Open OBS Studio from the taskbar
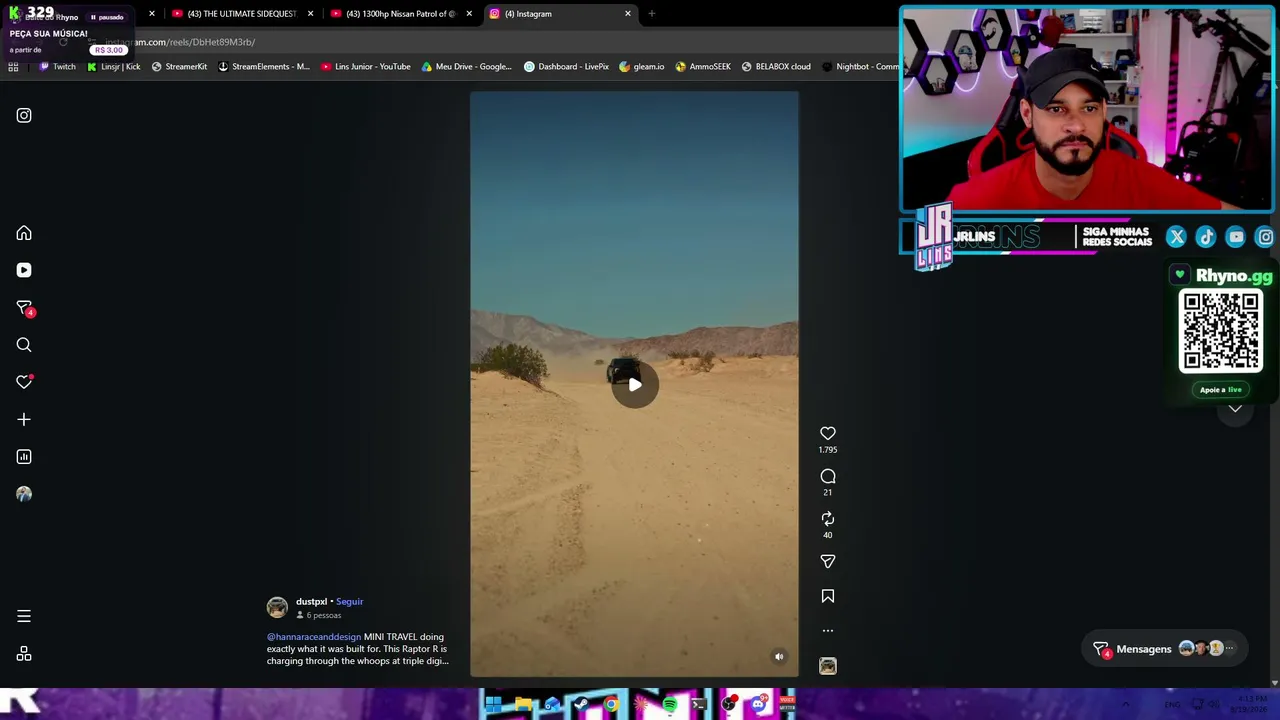 point(729,705)
